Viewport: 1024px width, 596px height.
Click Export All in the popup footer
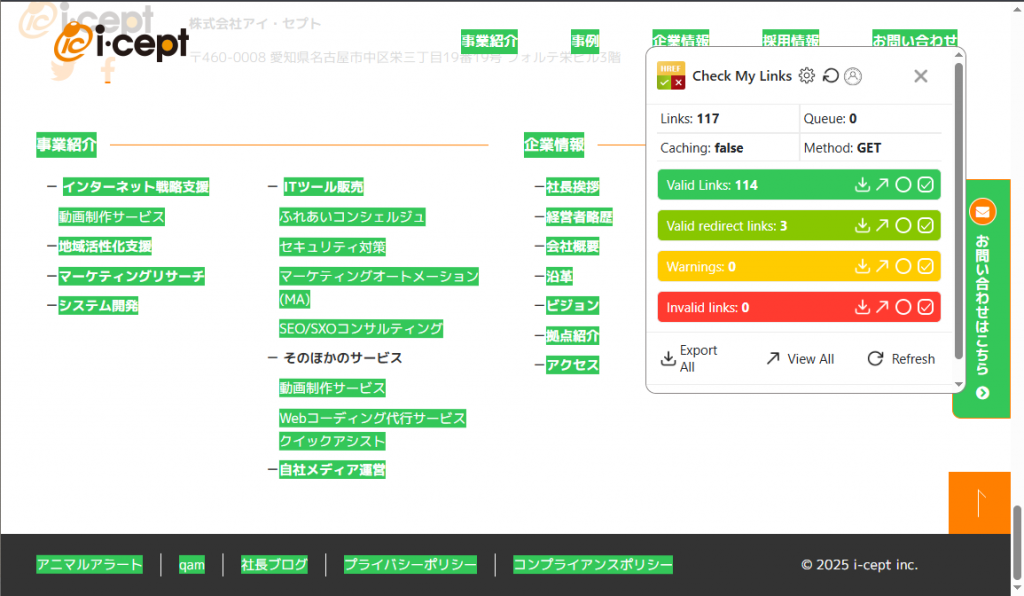(x=688, y=358)
